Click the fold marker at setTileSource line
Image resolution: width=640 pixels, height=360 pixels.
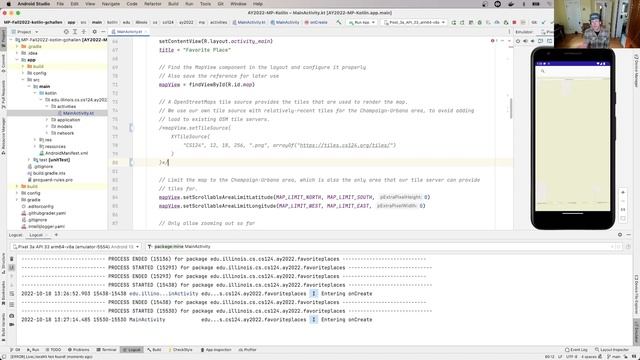131,128
